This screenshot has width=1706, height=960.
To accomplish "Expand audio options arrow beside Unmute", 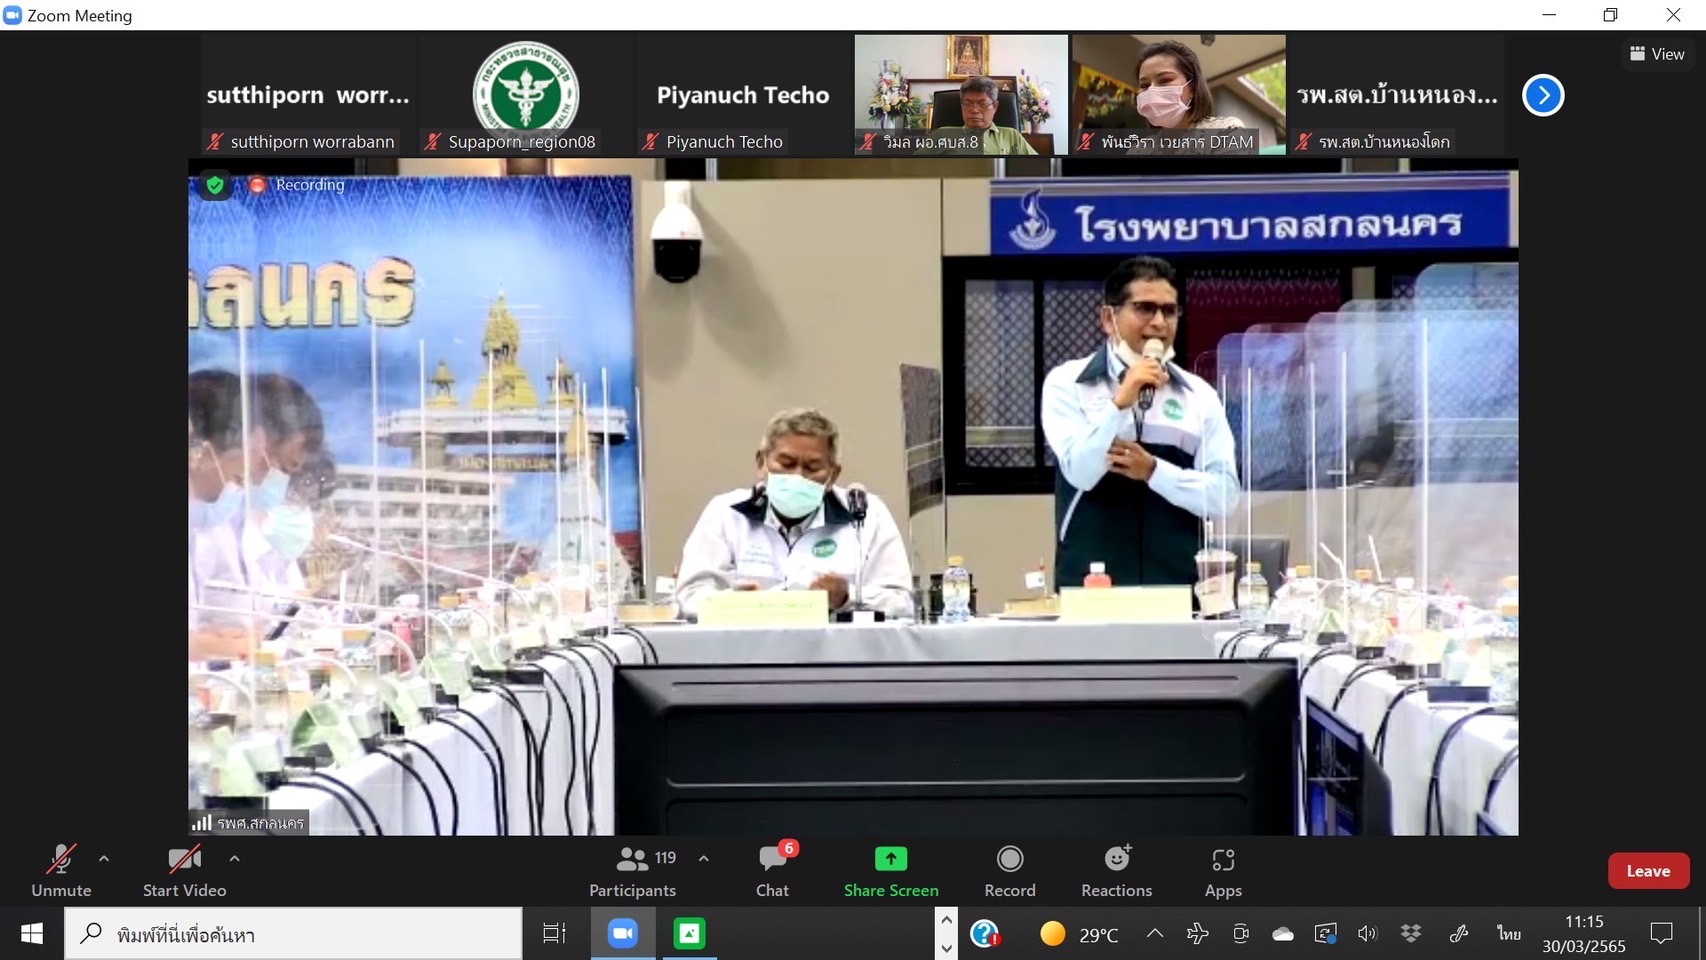I will point(104,858).
